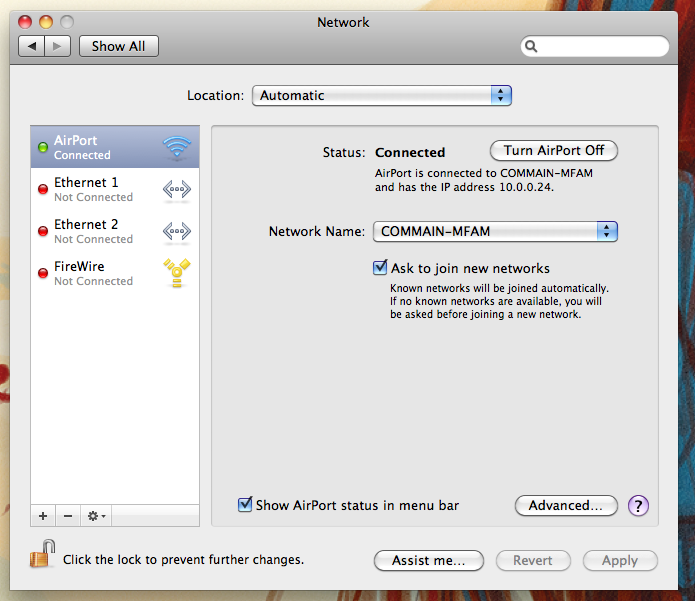695x601 pixels.
Task: Select the FireWire service
Action: (115, 273)
